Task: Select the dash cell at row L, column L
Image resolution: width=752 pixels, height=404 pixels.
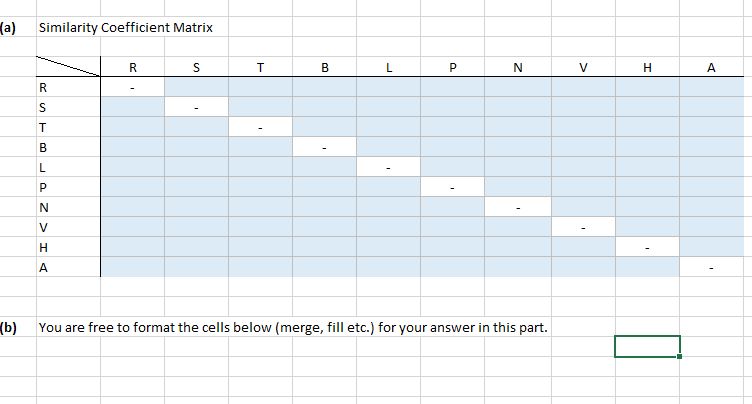Action: pyautogui.click(x=388, y=167)
